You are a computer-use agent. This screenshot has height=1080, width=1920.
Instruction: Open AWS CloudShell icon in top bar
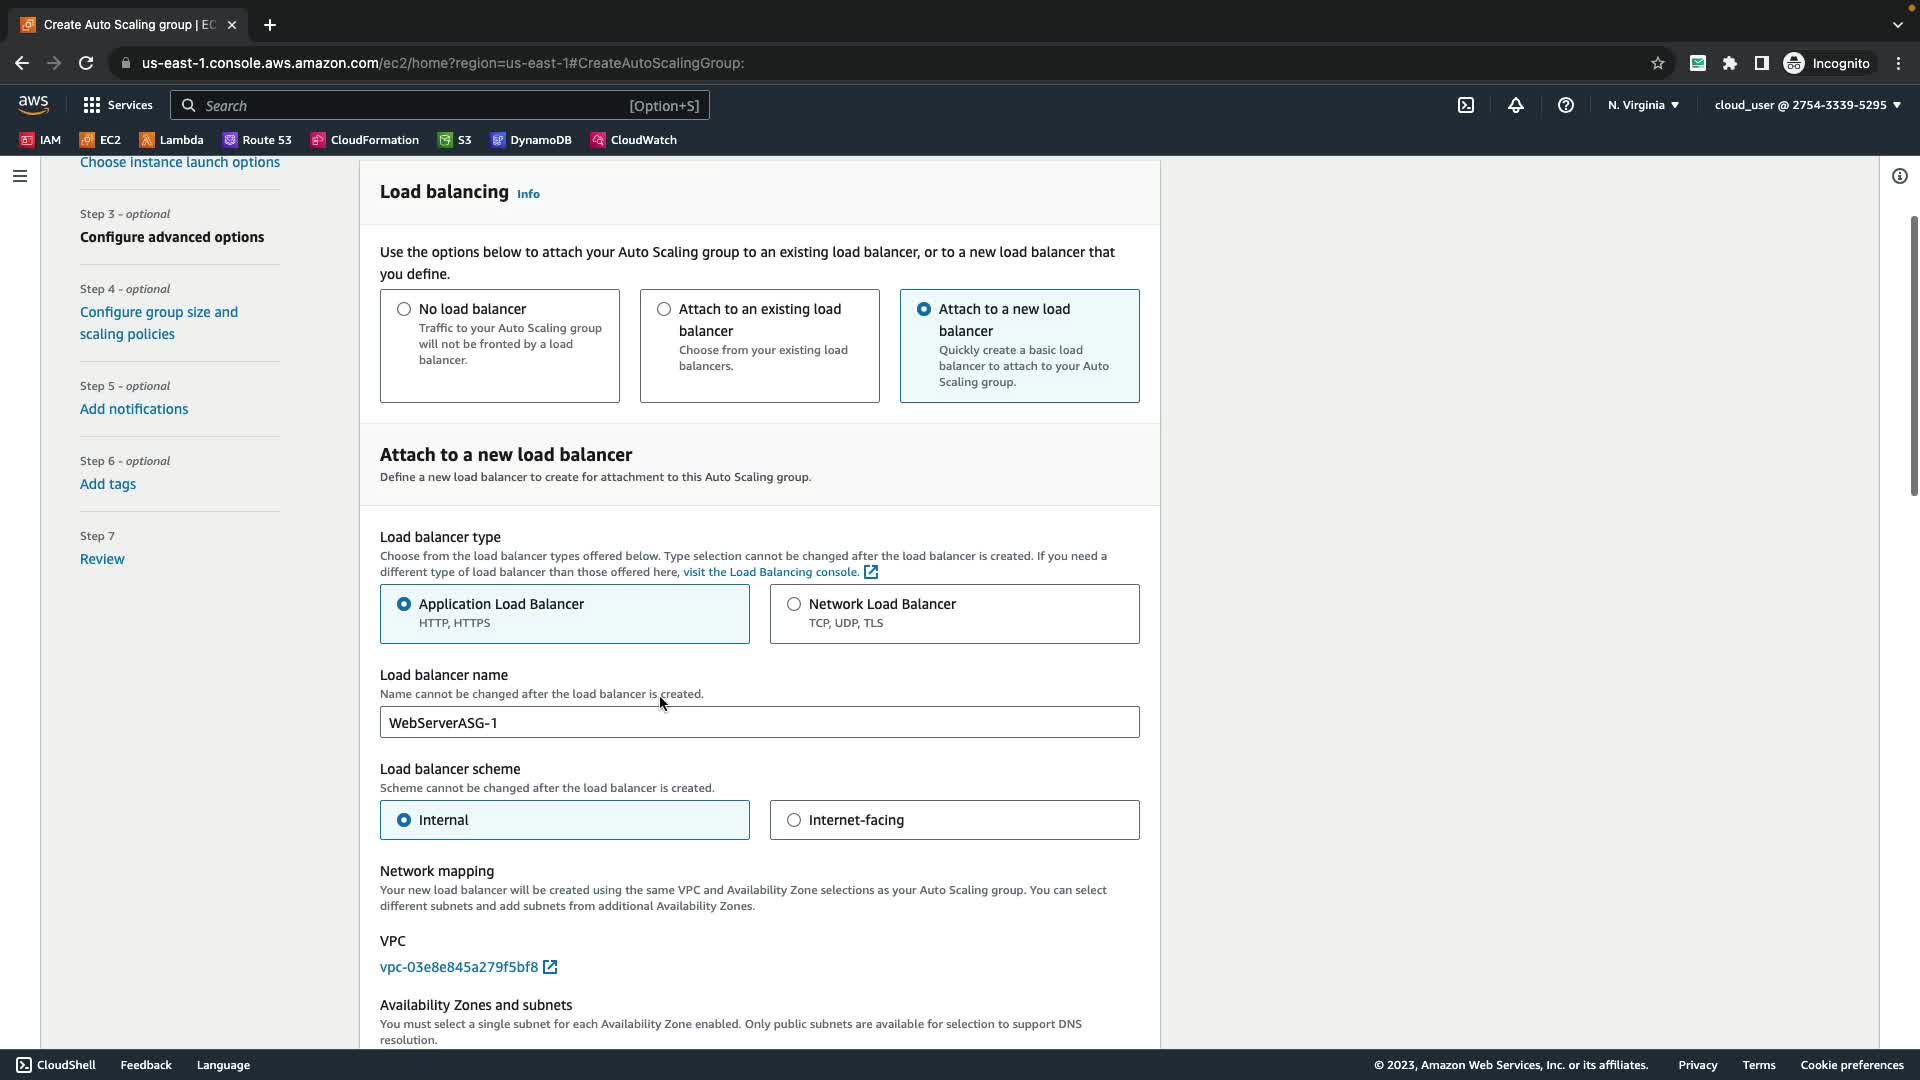1466,105
